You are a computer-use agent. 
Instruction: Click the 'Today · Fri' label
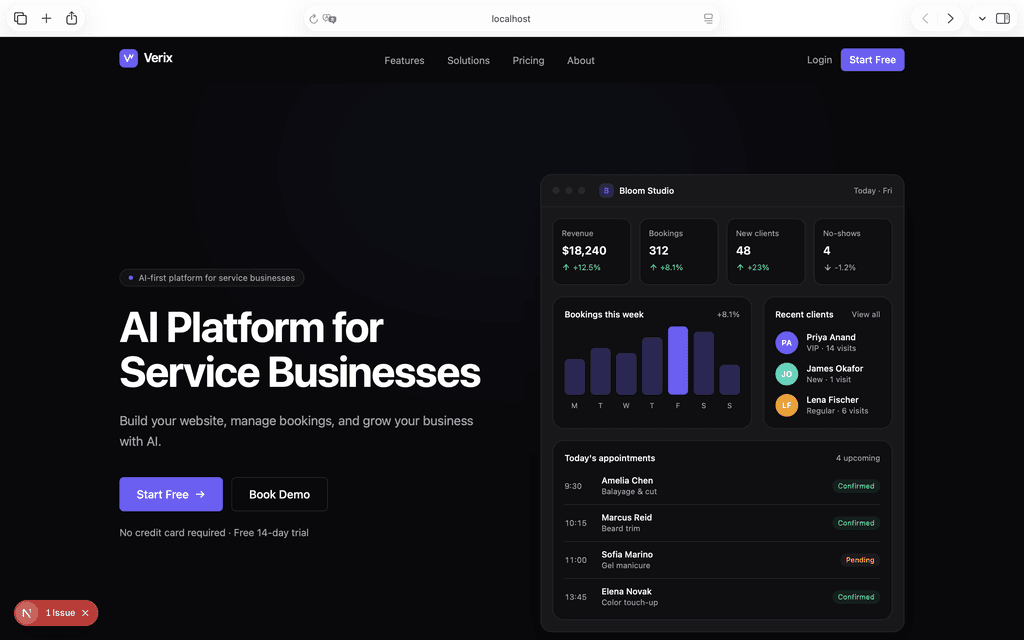coord(872,191)
